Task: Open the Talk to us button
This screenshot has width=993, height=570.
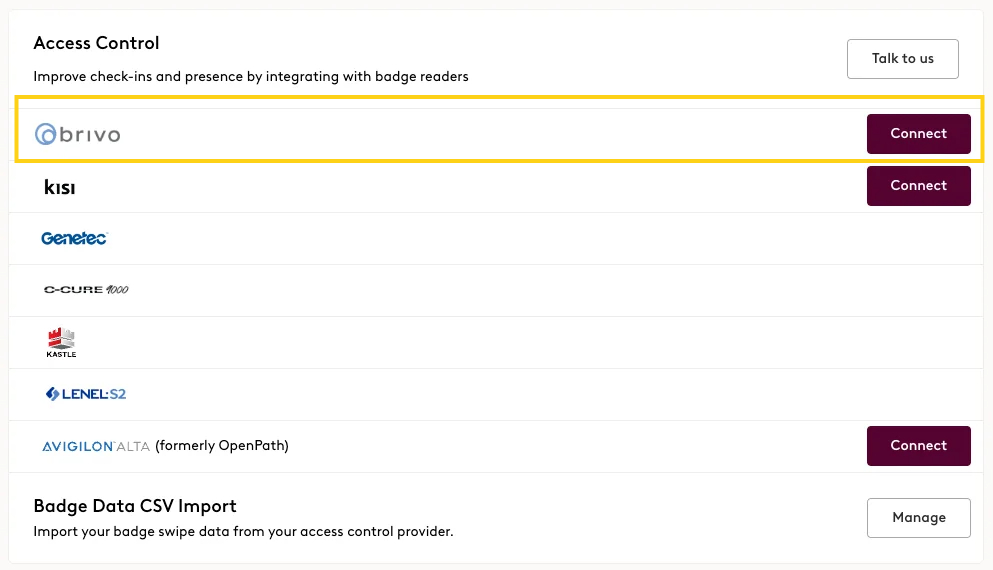Action: [x=902, y=59]
